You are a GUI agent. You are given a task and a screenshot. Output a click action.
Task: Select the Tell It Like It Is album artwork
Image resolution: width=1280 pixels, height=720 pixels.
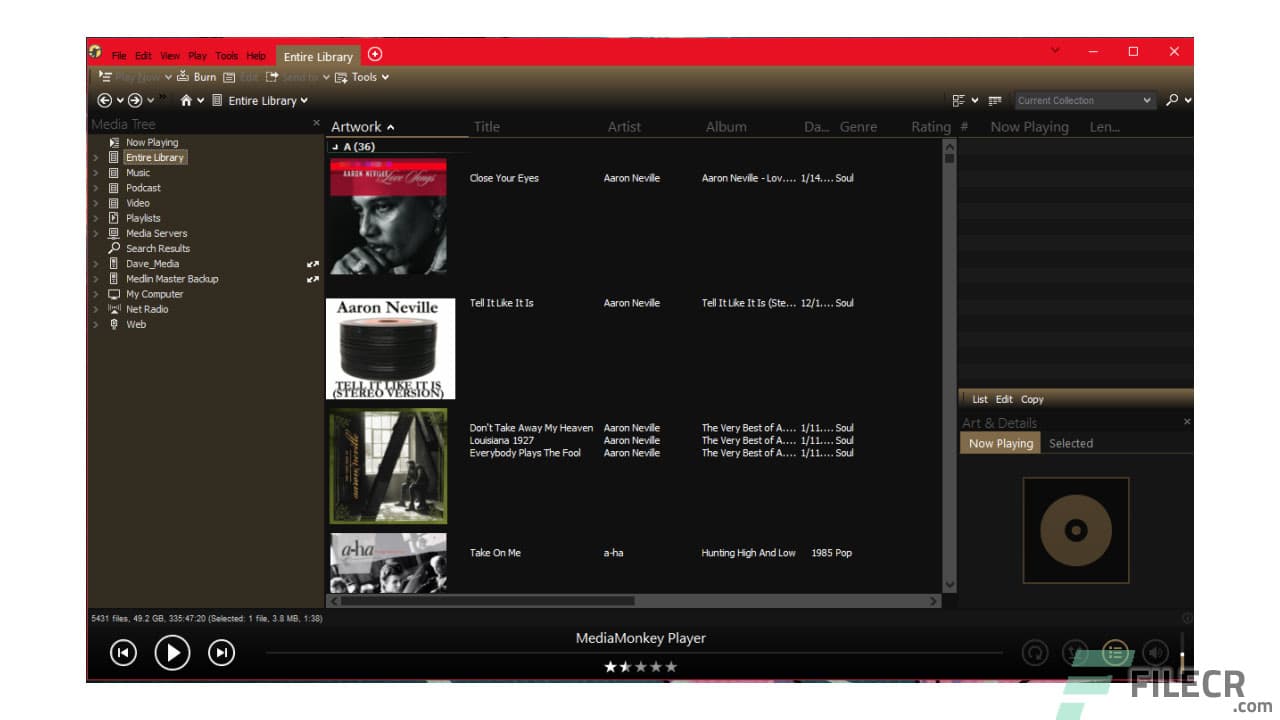390,348
